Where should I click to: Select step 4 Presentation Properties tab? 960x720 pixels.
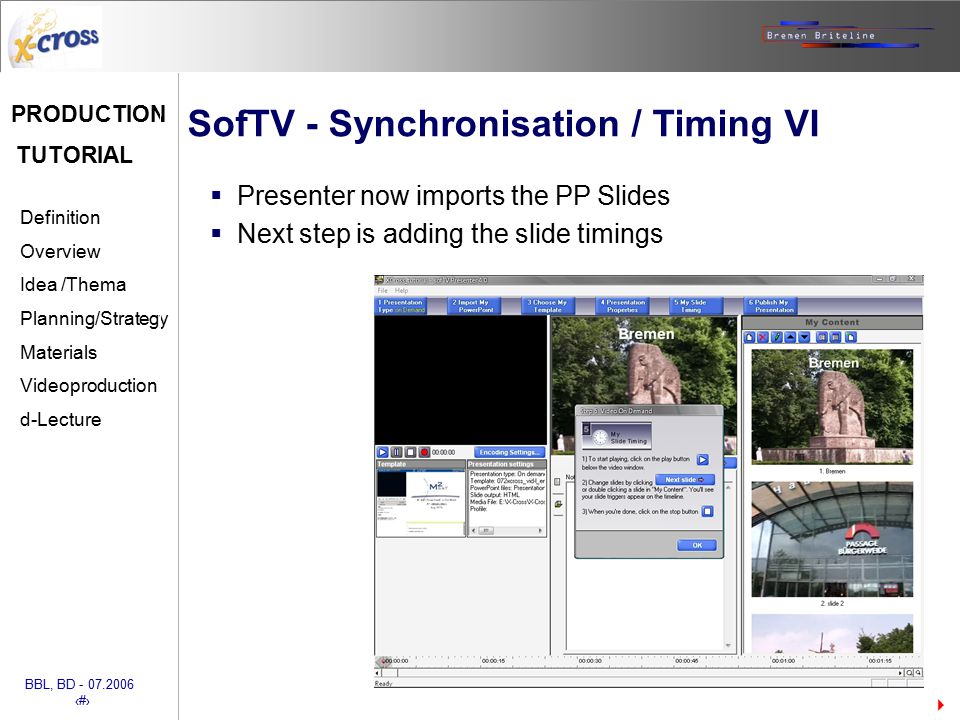[623, 306]
